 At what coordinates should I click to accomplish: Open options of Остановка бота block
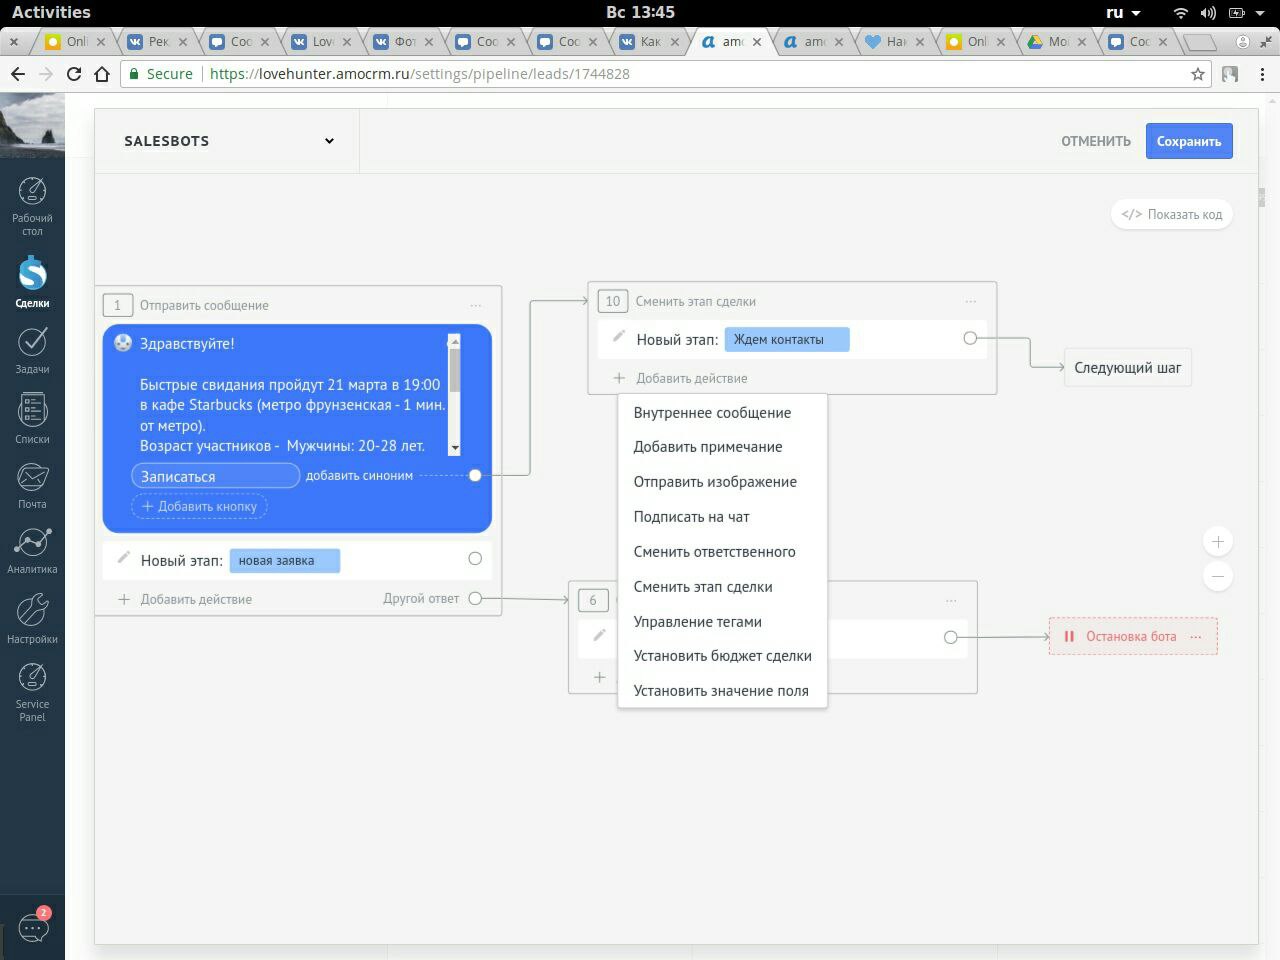pos(1196,636)
